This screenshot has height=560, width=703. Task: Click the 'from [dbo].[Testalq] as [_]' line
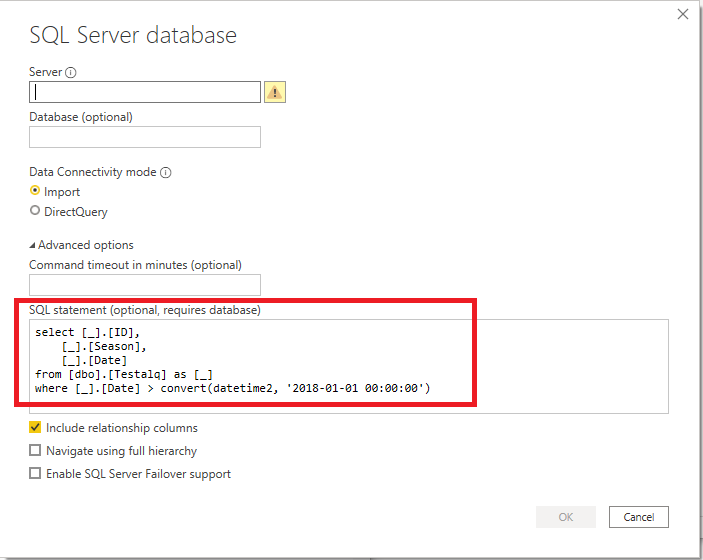pos(124,374)
